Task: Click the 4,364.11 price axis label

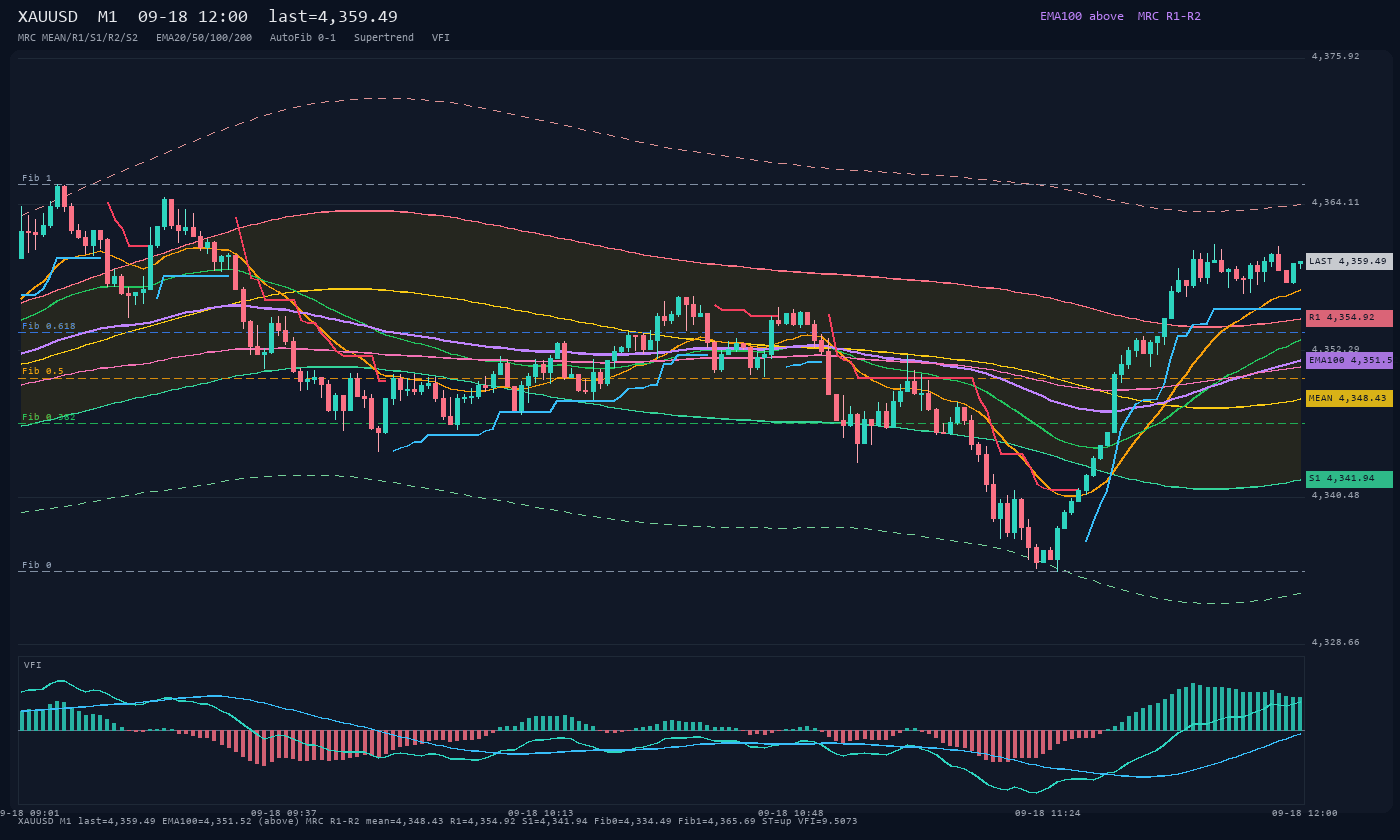Action: 1336,202
